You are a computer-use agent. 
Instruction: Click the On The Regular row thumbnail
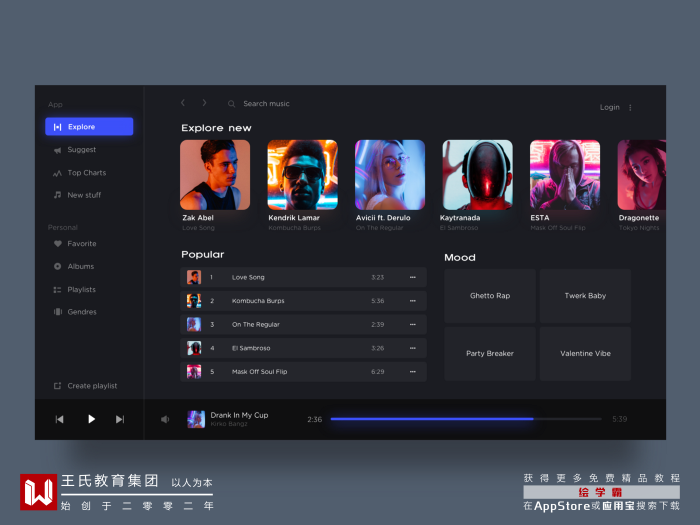coord(194,325)
